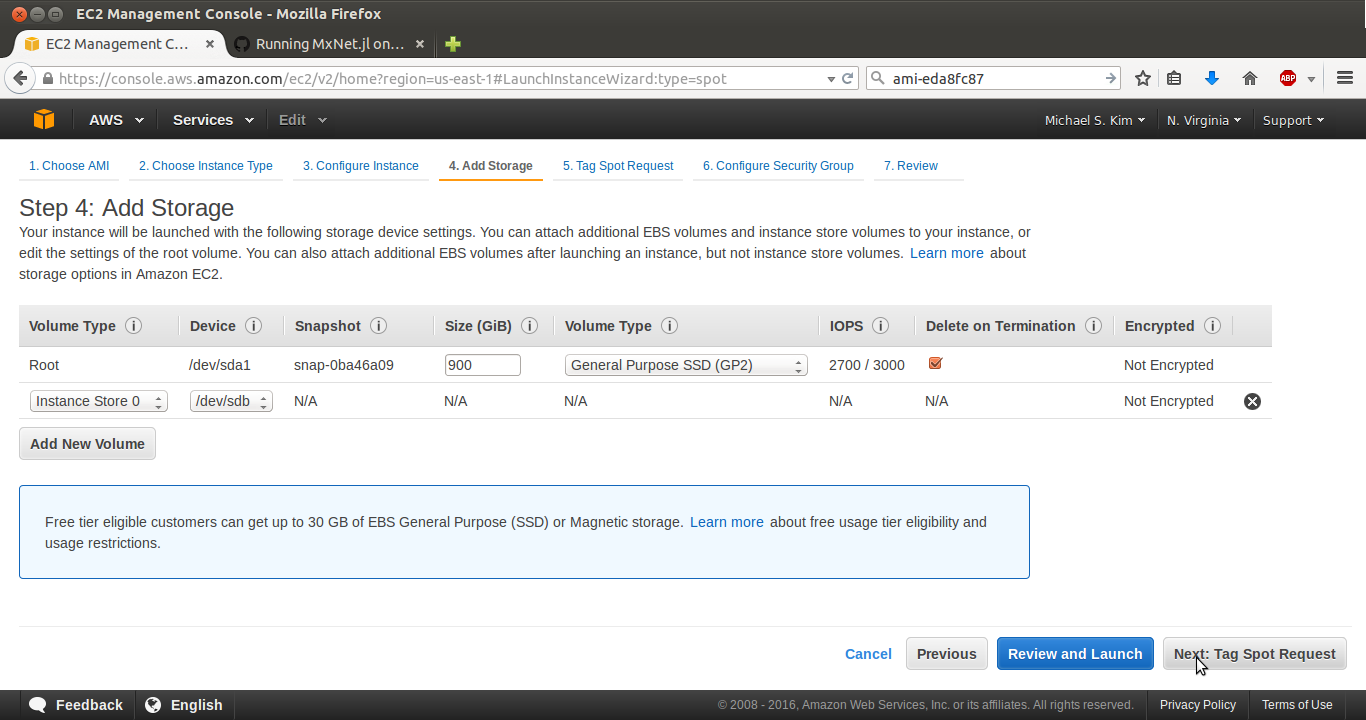Viewport: 1366px width, 720px height.
Task: Open the Feedback button in footer
Action: 77,705
